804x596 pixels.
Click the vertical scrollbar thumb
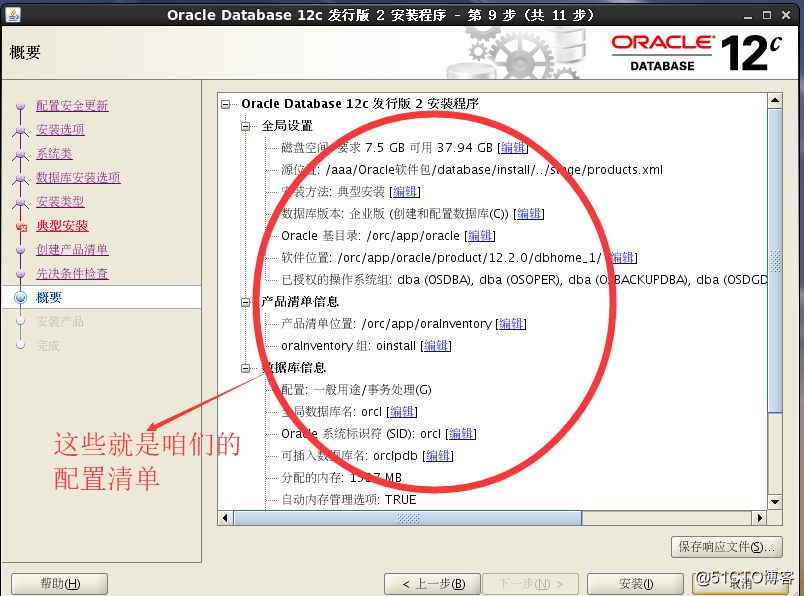(x=775, y=260)
